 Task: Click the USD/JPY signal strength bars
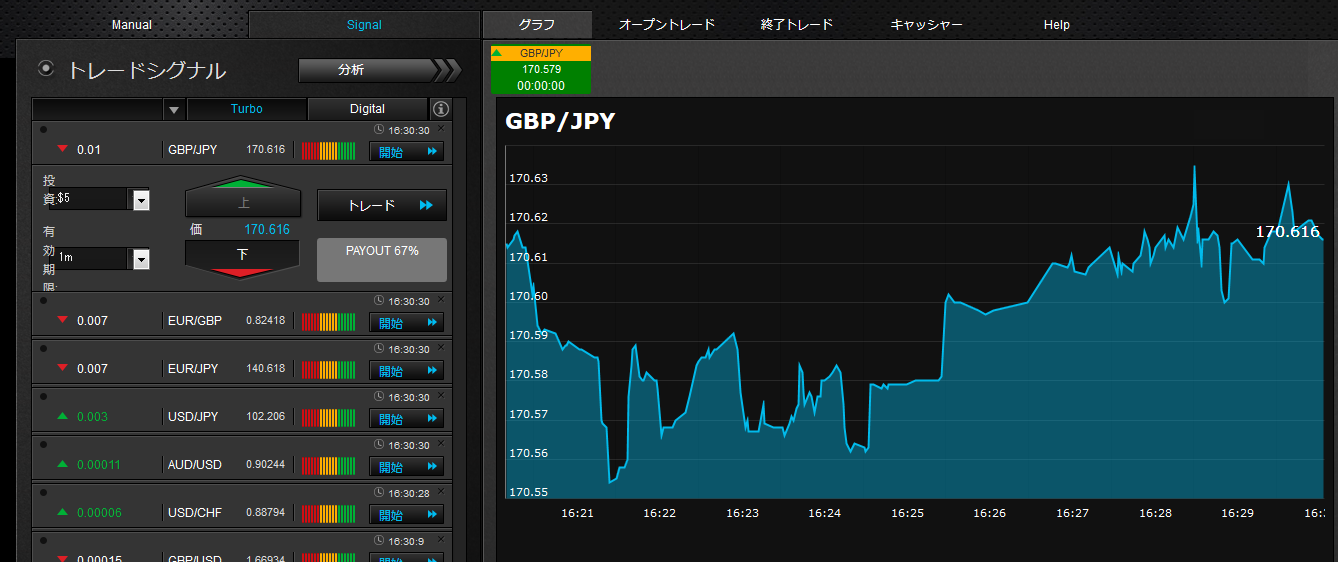328,418
